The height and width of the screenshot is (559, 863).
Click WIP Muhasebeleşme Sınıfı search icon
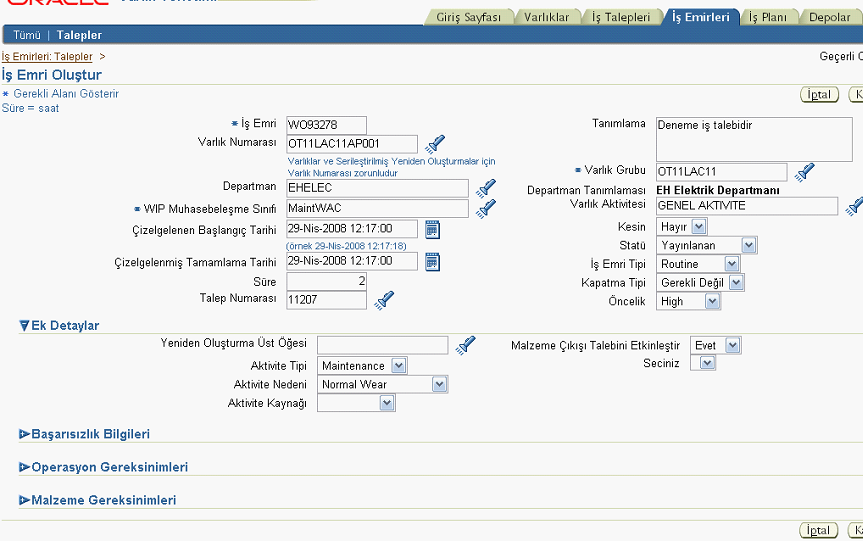click(x=486, y=208)
